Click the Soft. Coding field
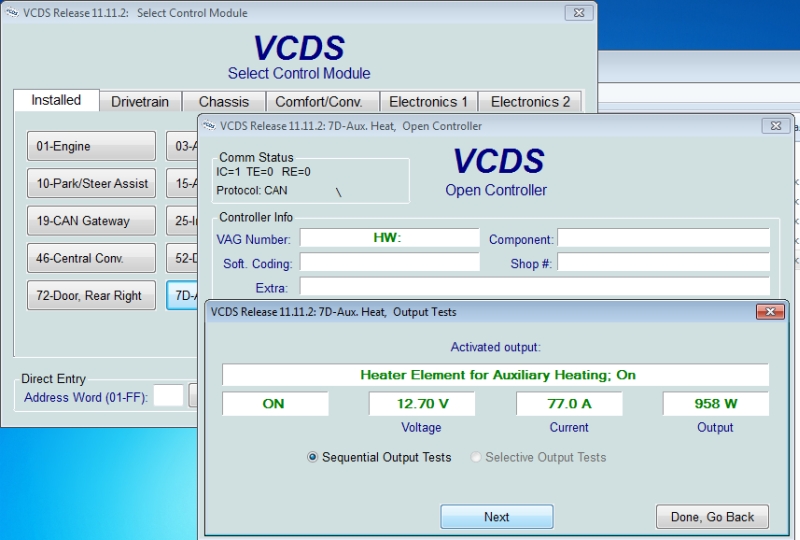Screen dimensions: 800x540 point(389,262)
